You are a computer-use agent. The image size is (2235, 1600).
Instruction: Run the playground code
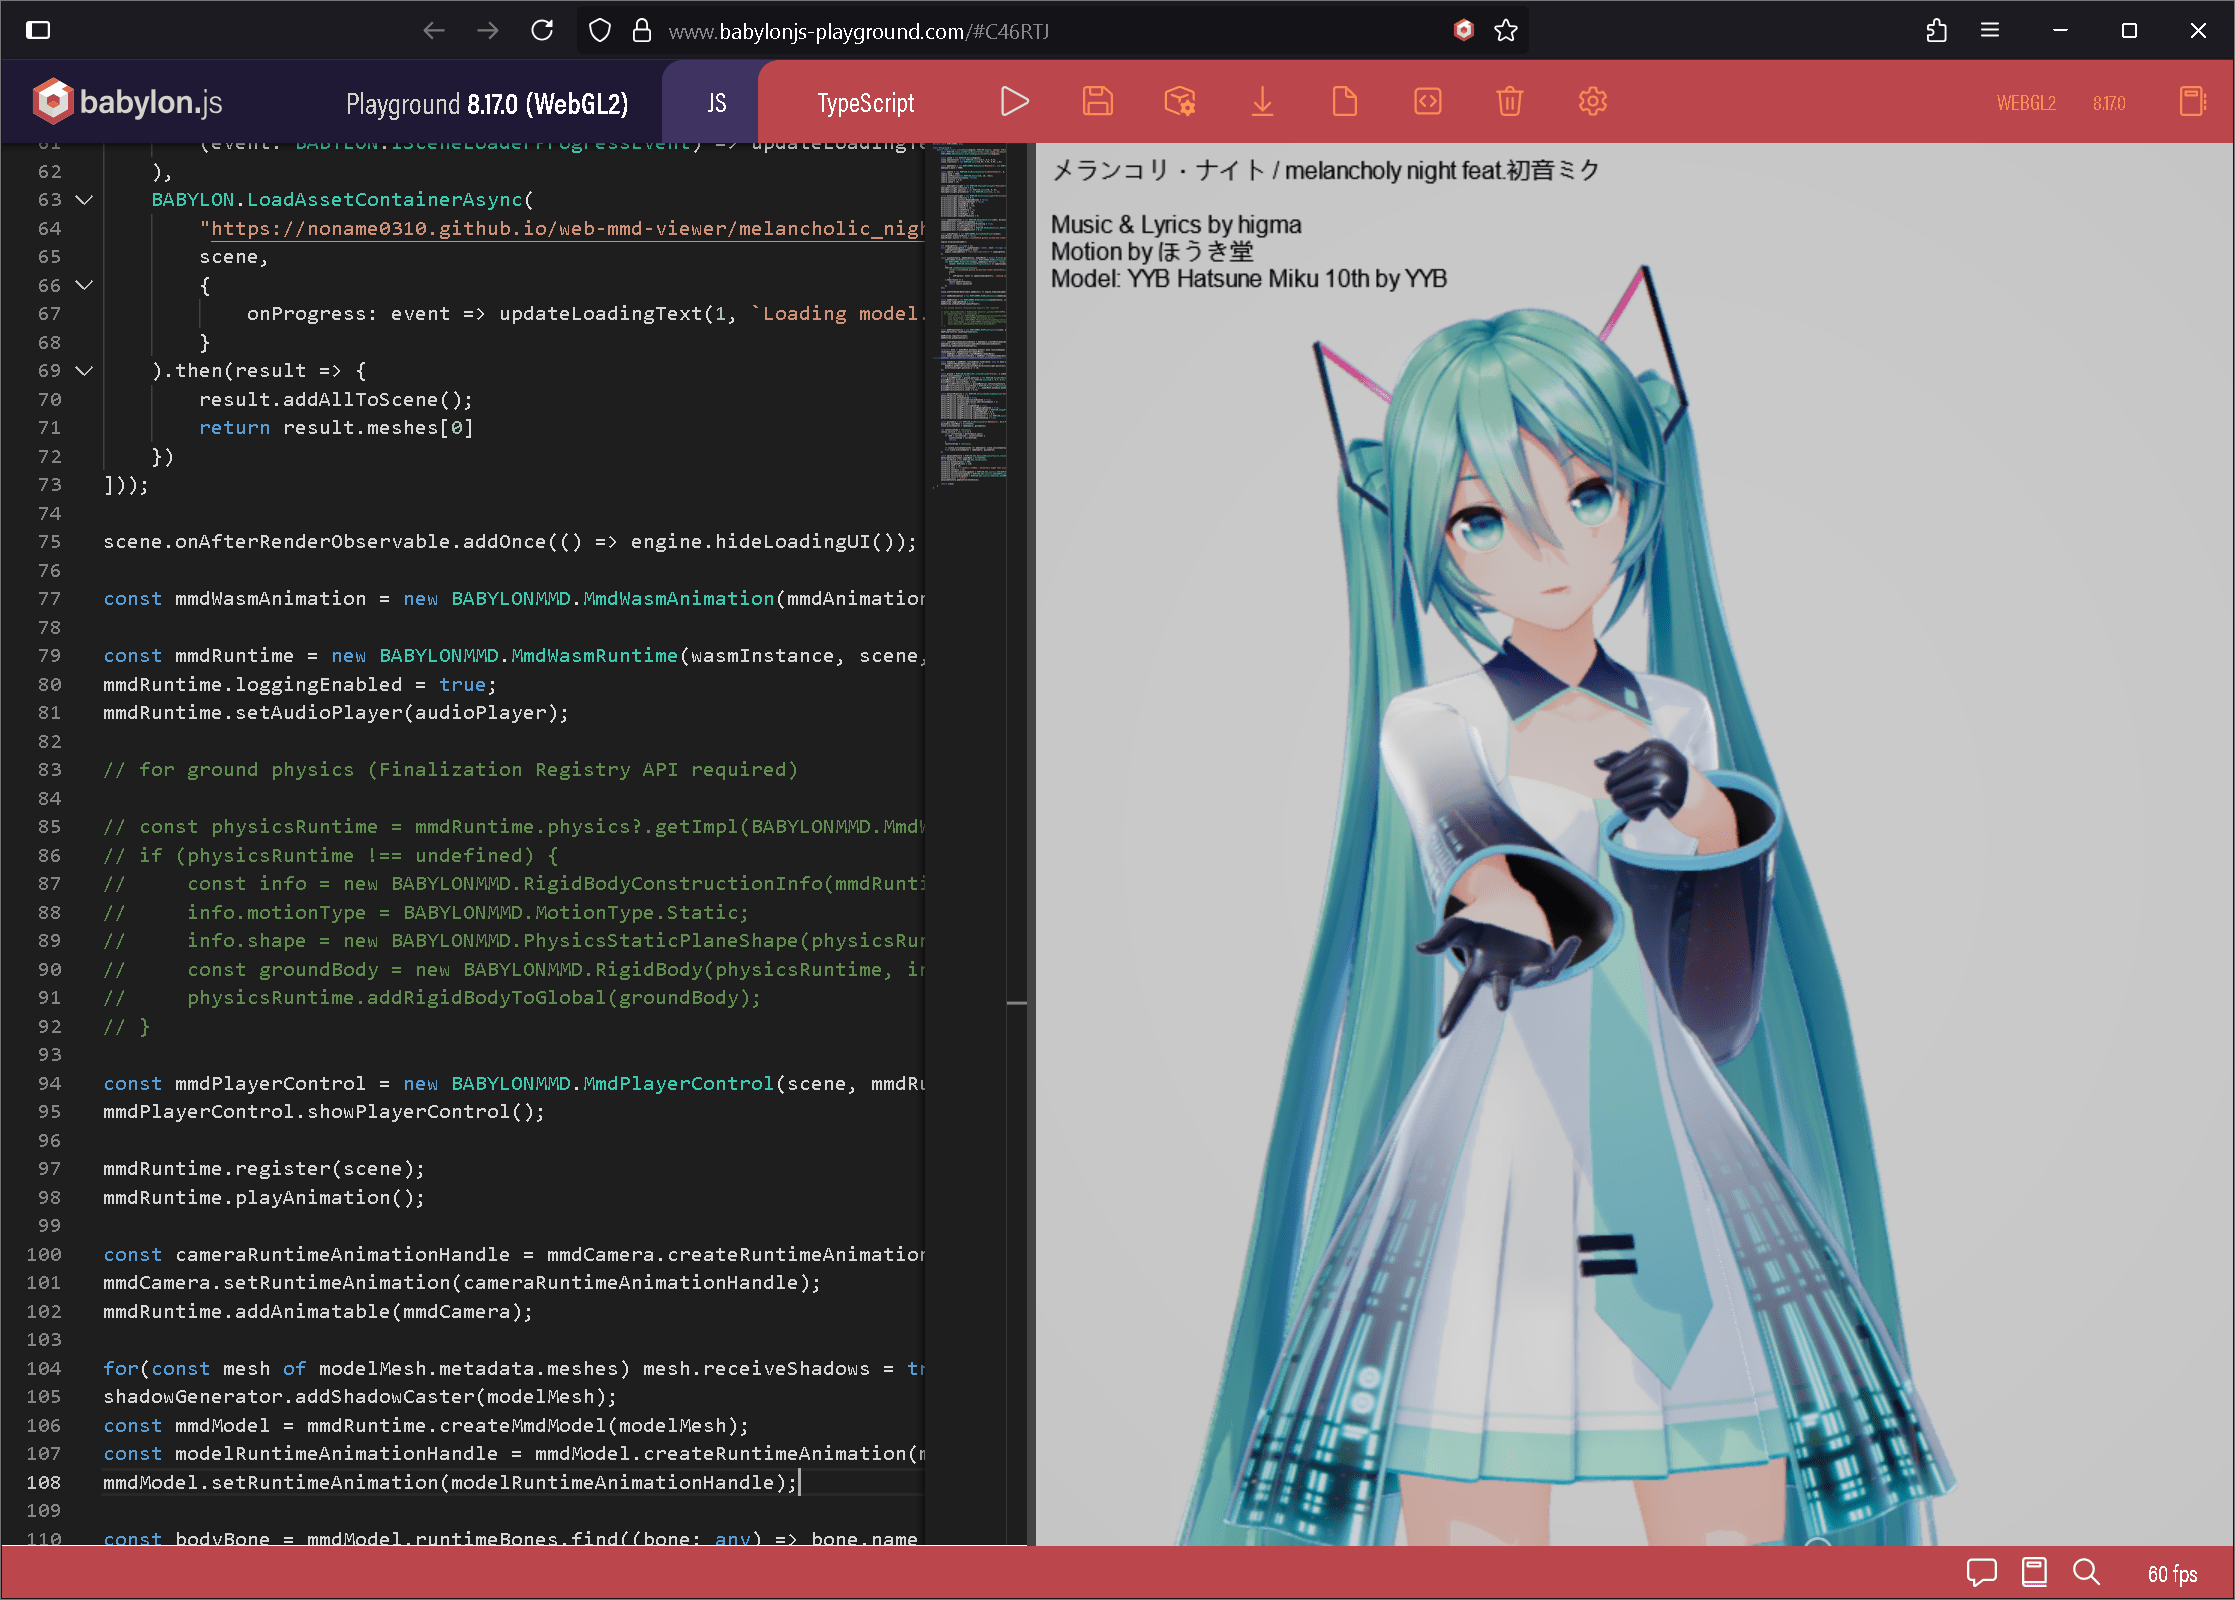tap(1015, 101)
